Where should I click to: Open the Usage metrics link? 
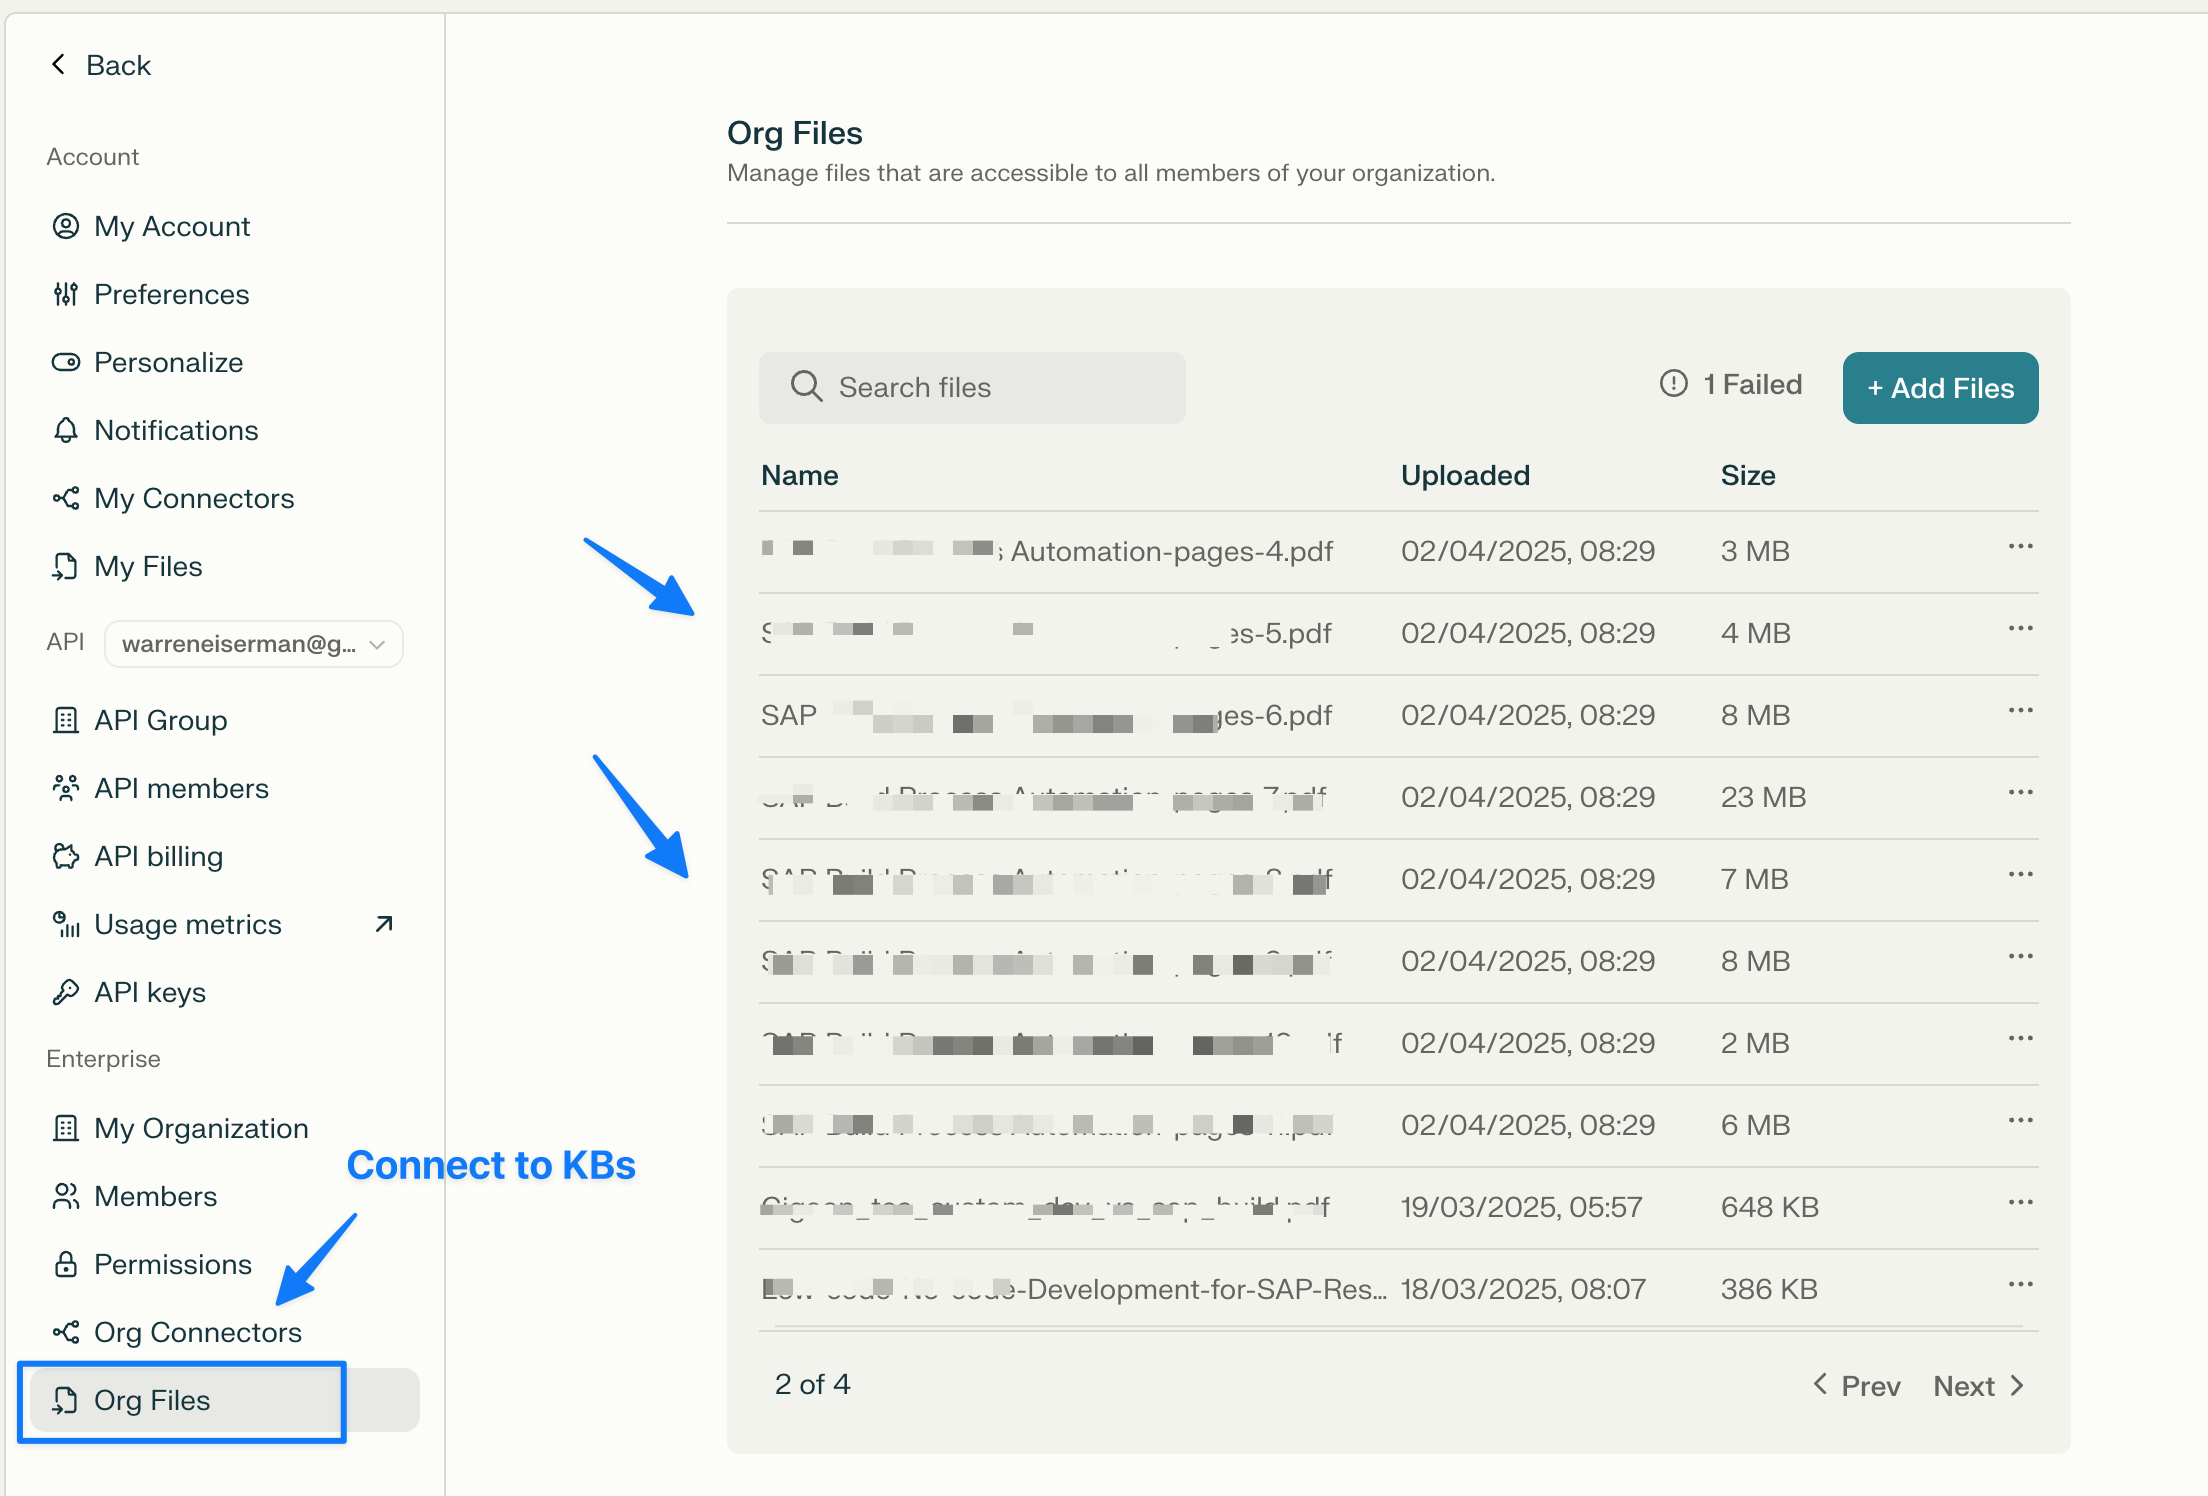188,924
